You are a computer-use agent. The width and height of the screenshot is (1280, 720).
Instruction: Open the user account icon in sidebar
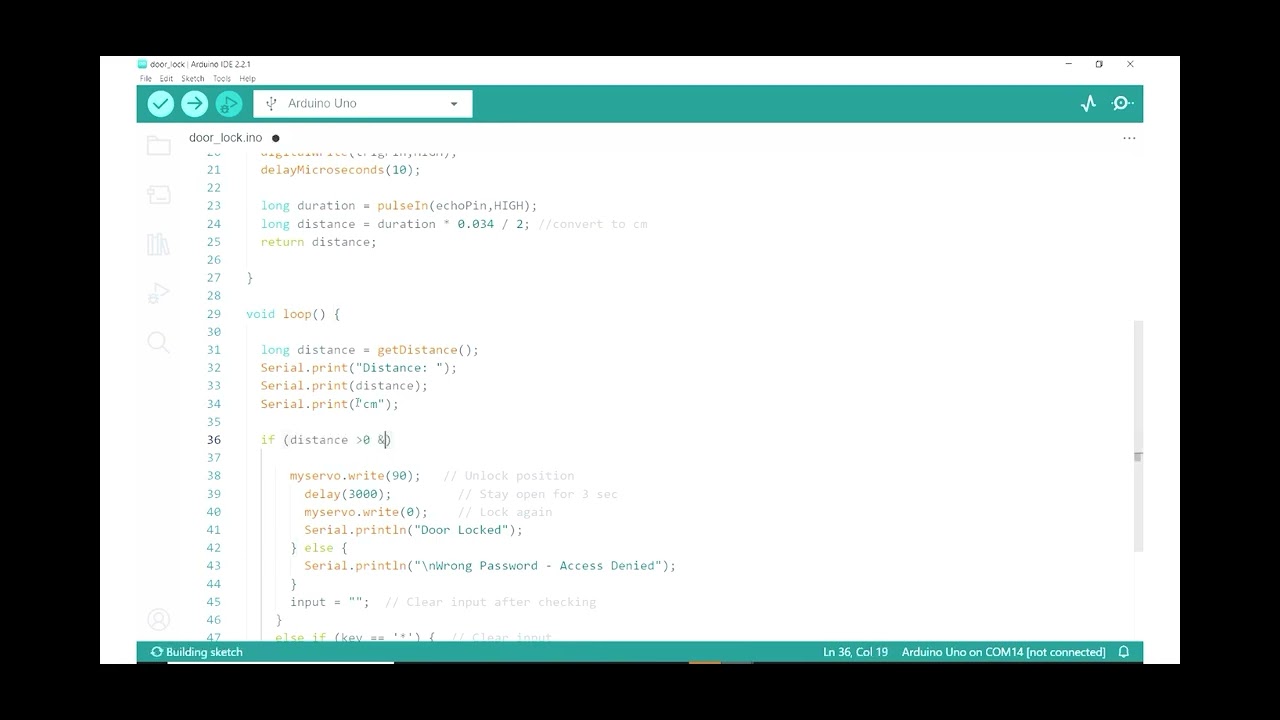point(158,619)
